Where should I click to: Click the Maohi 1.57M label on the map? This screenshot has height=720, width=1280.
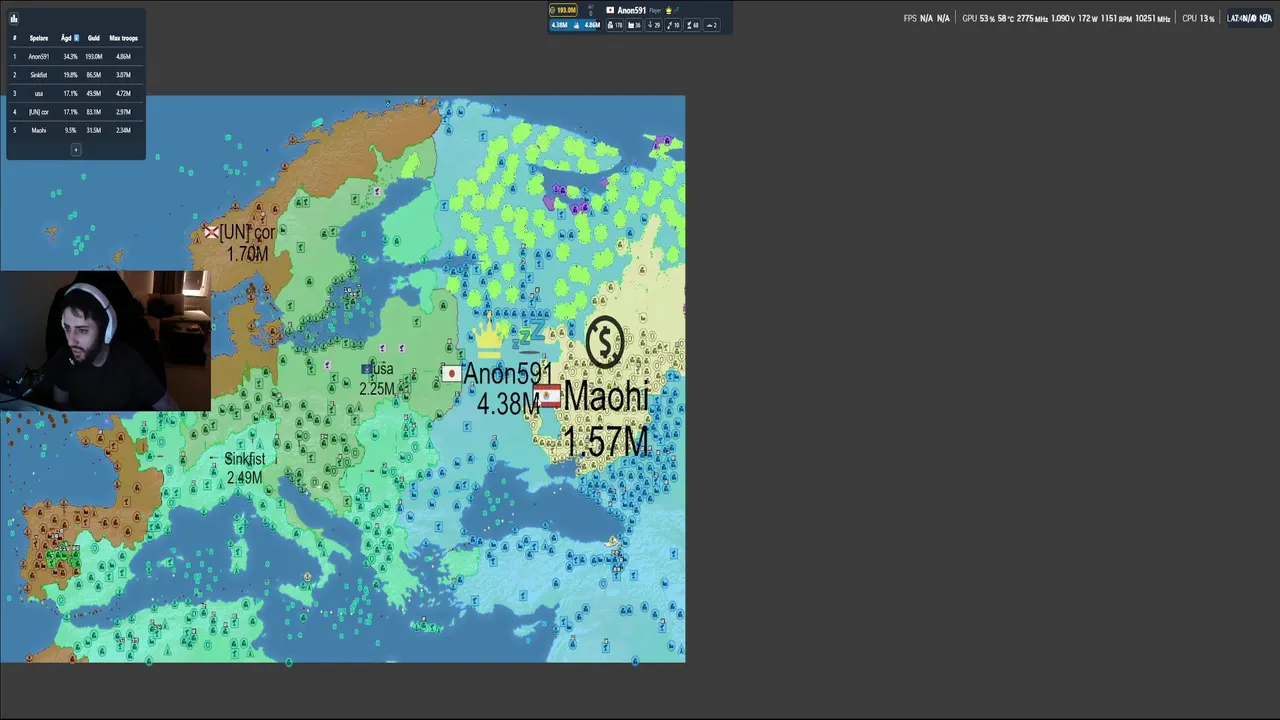[x=606, y=418]
